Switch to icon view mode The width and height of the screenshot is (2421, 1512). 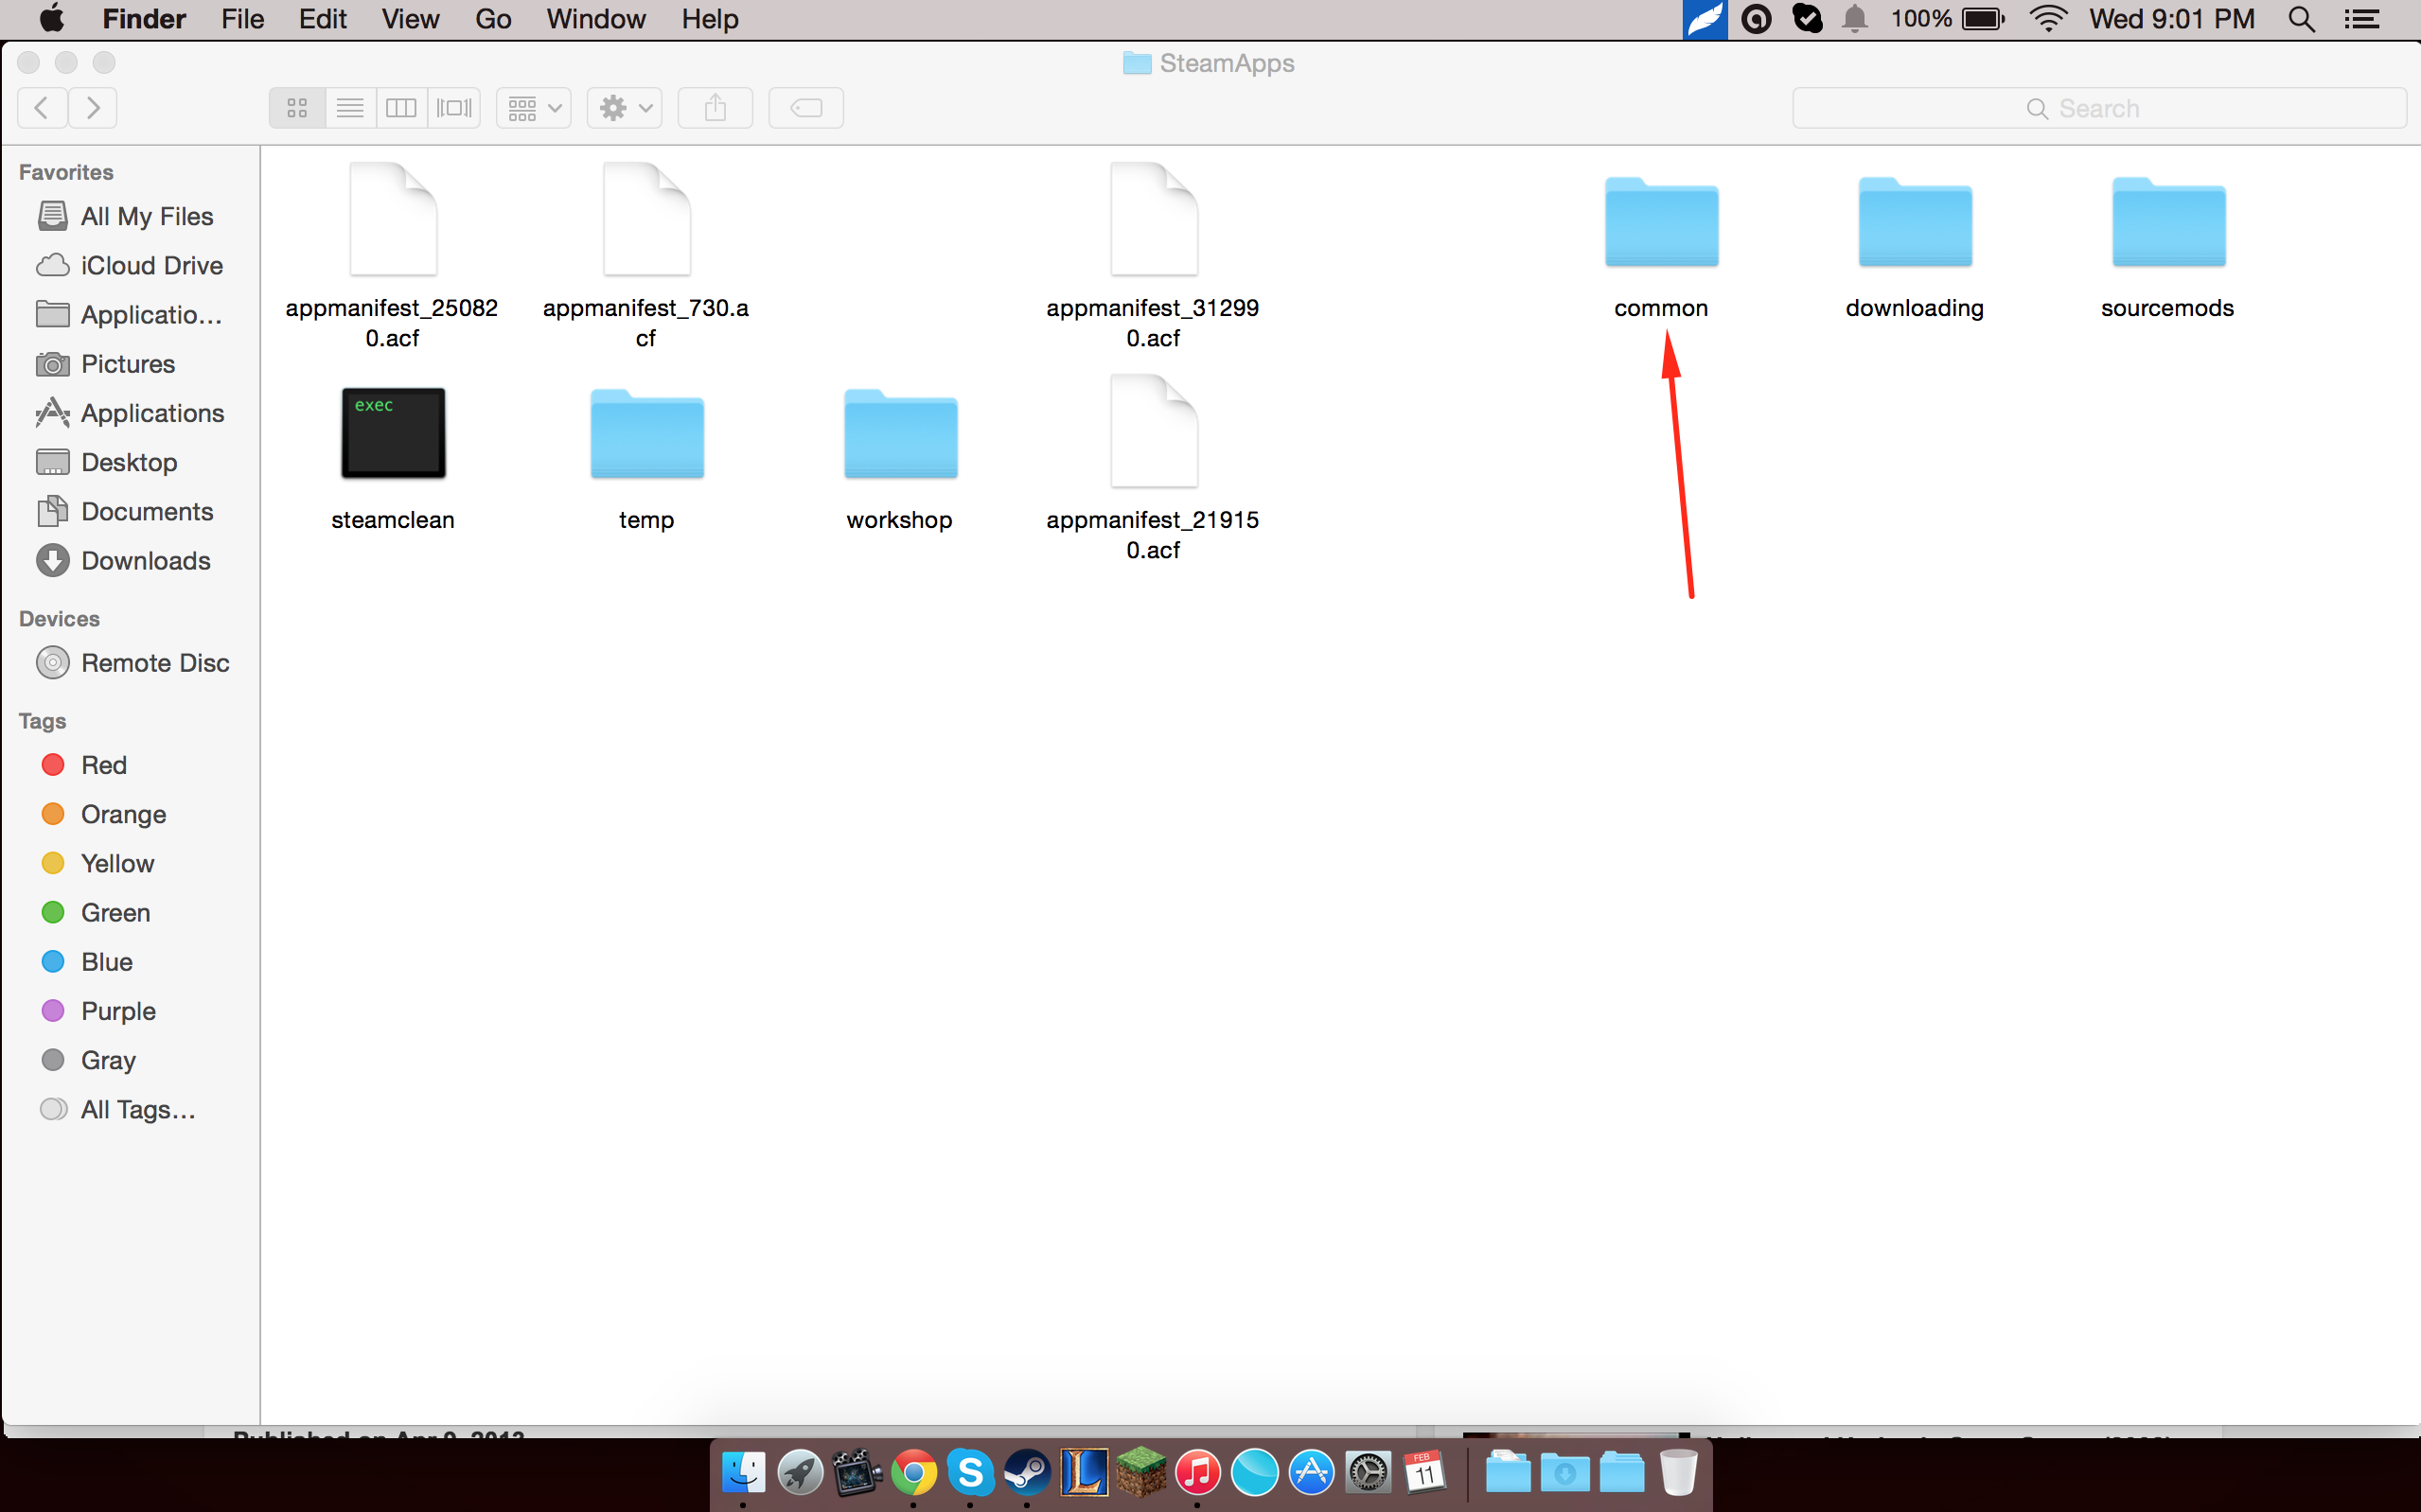coord(297,108)
